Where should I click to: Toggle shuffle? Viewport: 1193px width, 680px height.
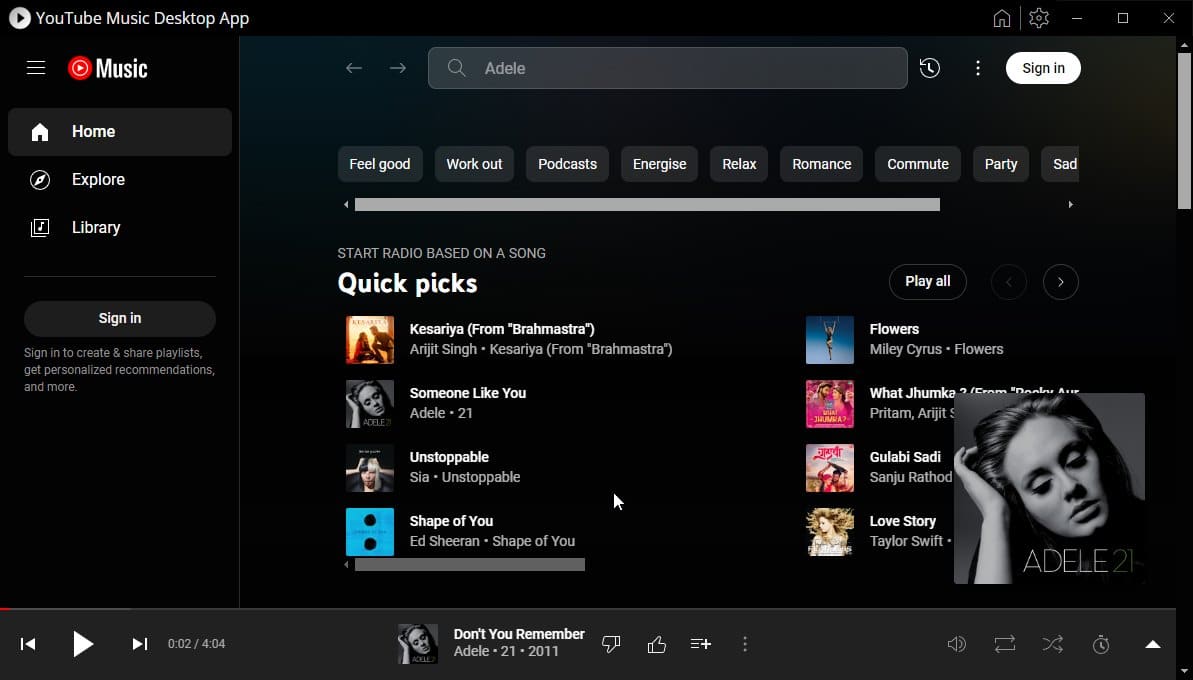point(1052,644)
